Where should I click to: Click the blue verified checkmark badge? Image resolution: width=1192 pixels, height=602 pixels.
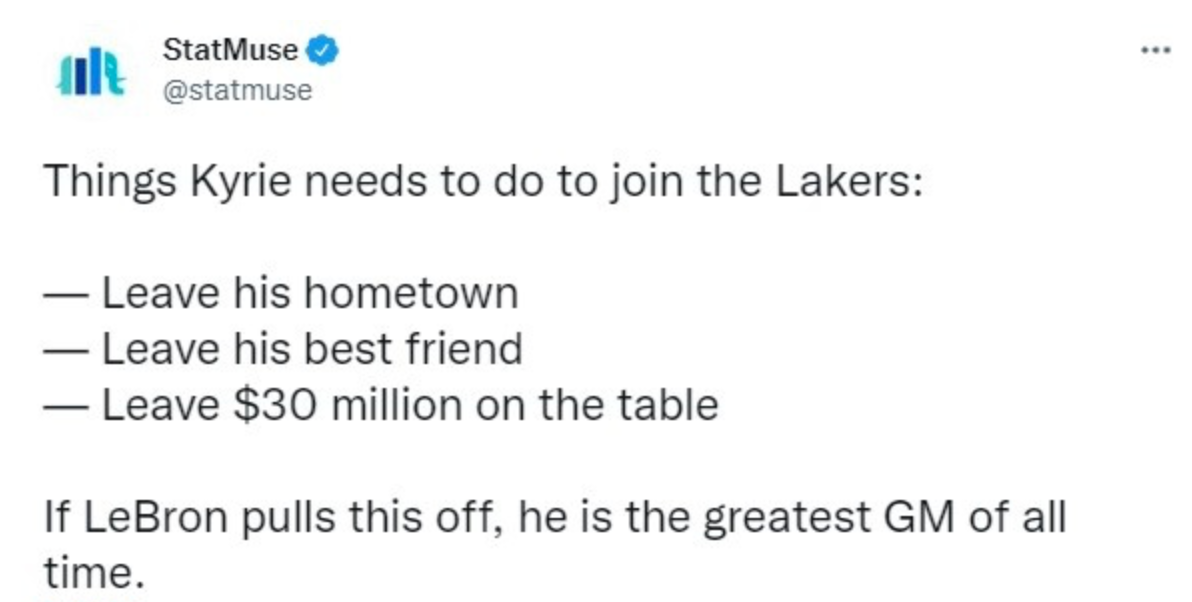[x=322, y=51]
